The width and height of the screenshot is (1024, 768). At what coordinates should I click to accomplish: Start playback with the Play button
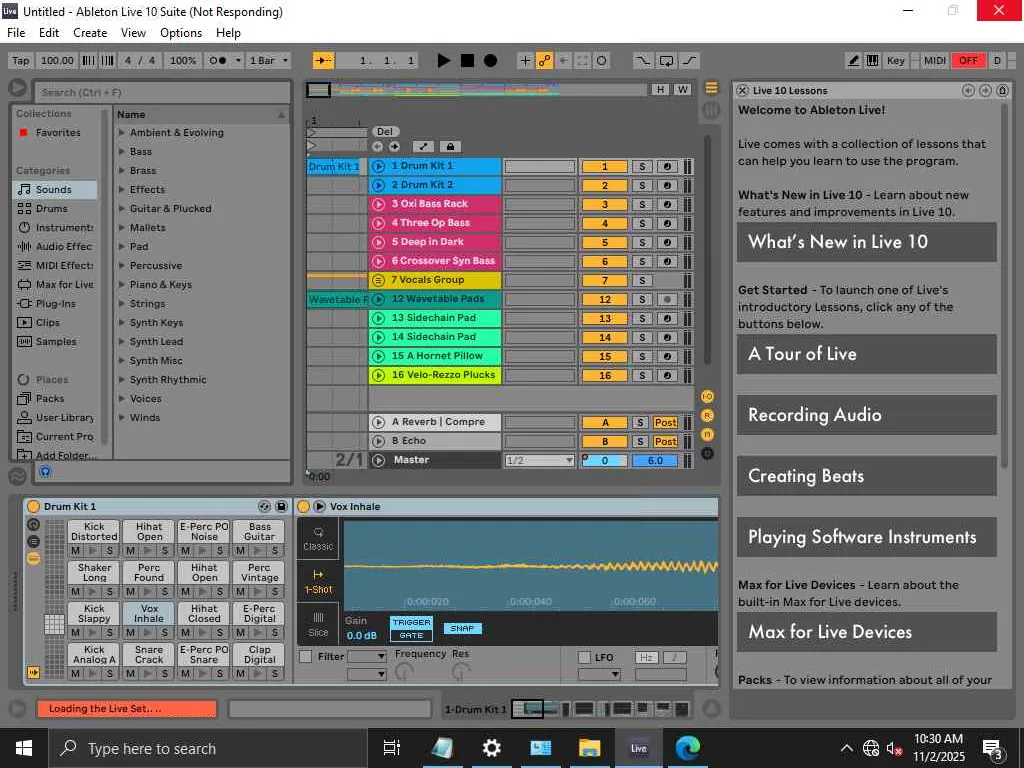point(443,61)
